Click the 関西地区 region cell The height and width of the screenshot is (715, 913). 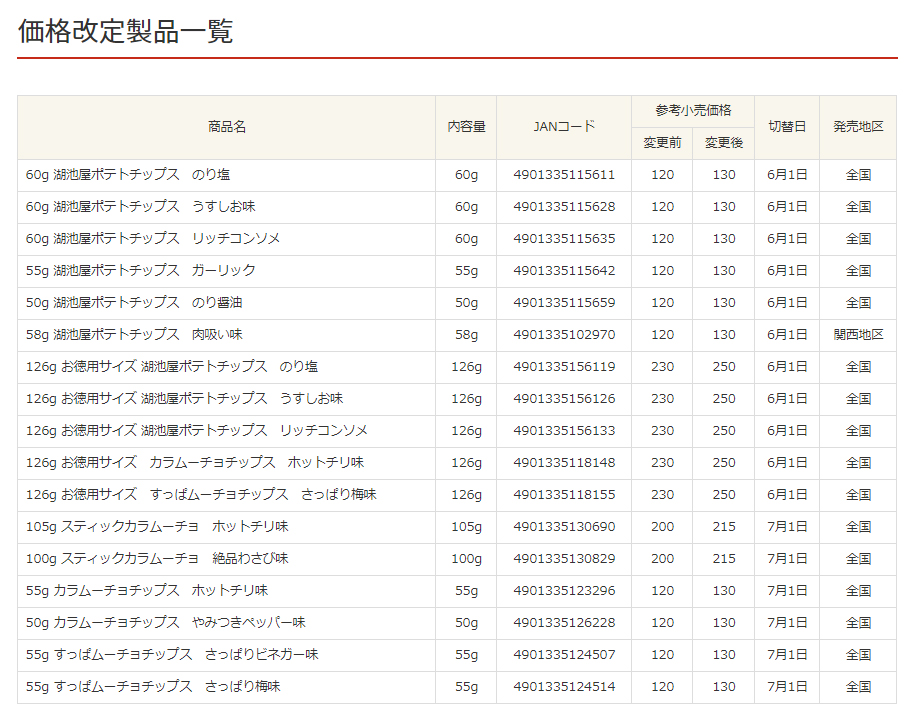(858, 335)
